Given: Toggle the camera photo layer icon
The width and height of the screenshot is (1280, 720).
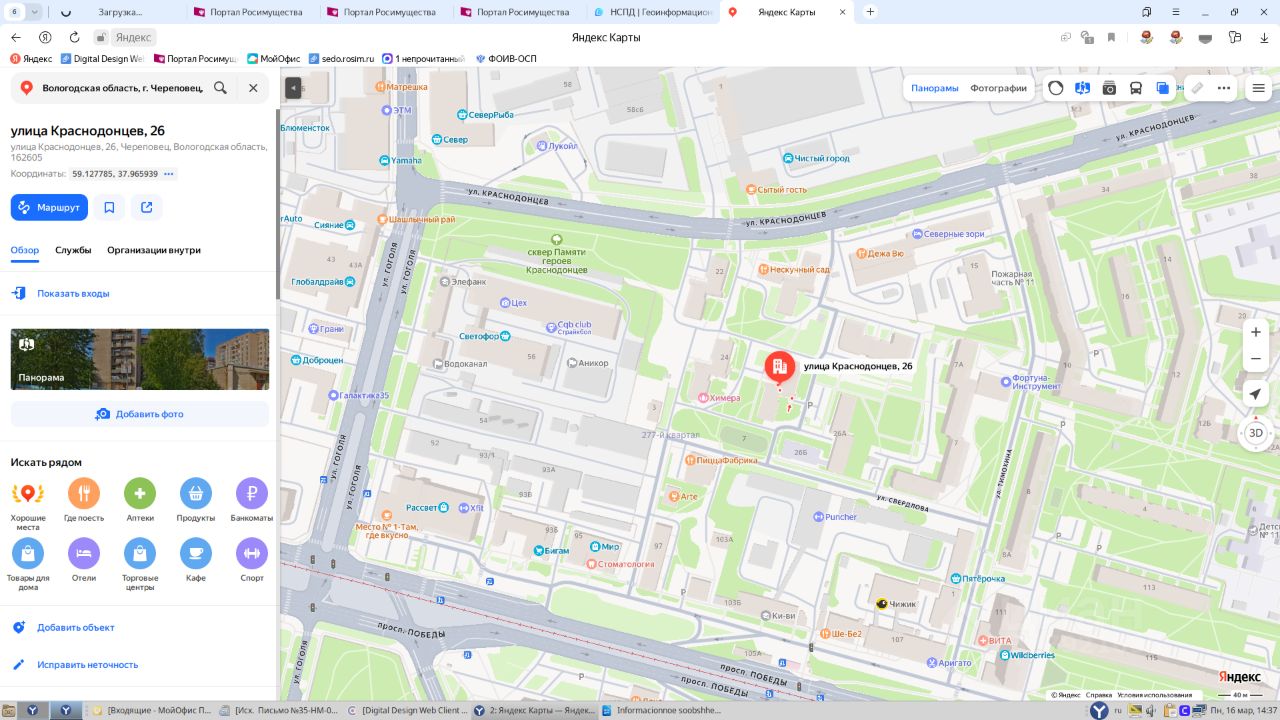Looking at the screenshot, I should click(1109, 88).
